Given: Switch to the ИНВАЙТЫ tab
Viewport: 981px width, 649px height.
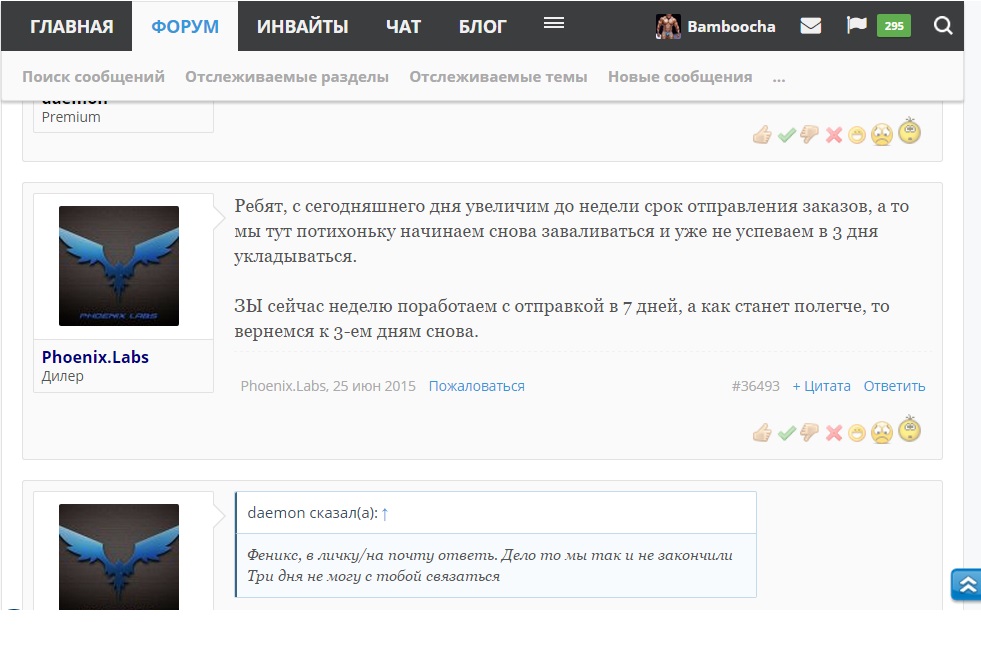Looking at the screenshot, I should (302, 27).
